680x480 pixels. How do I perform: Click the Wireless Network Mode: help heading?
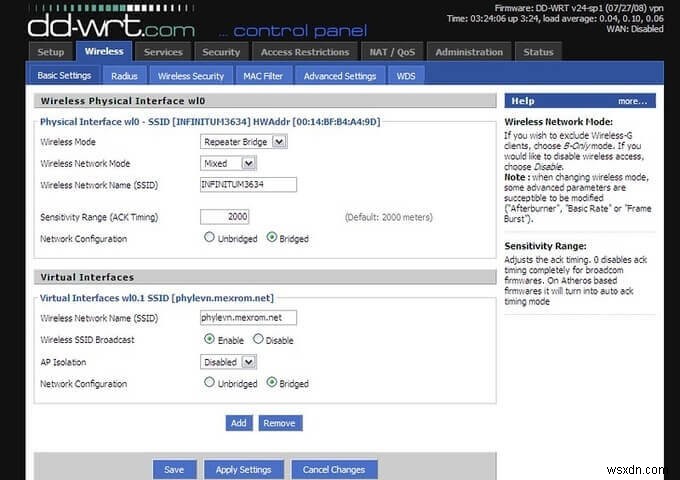click(x=559, y=122)
